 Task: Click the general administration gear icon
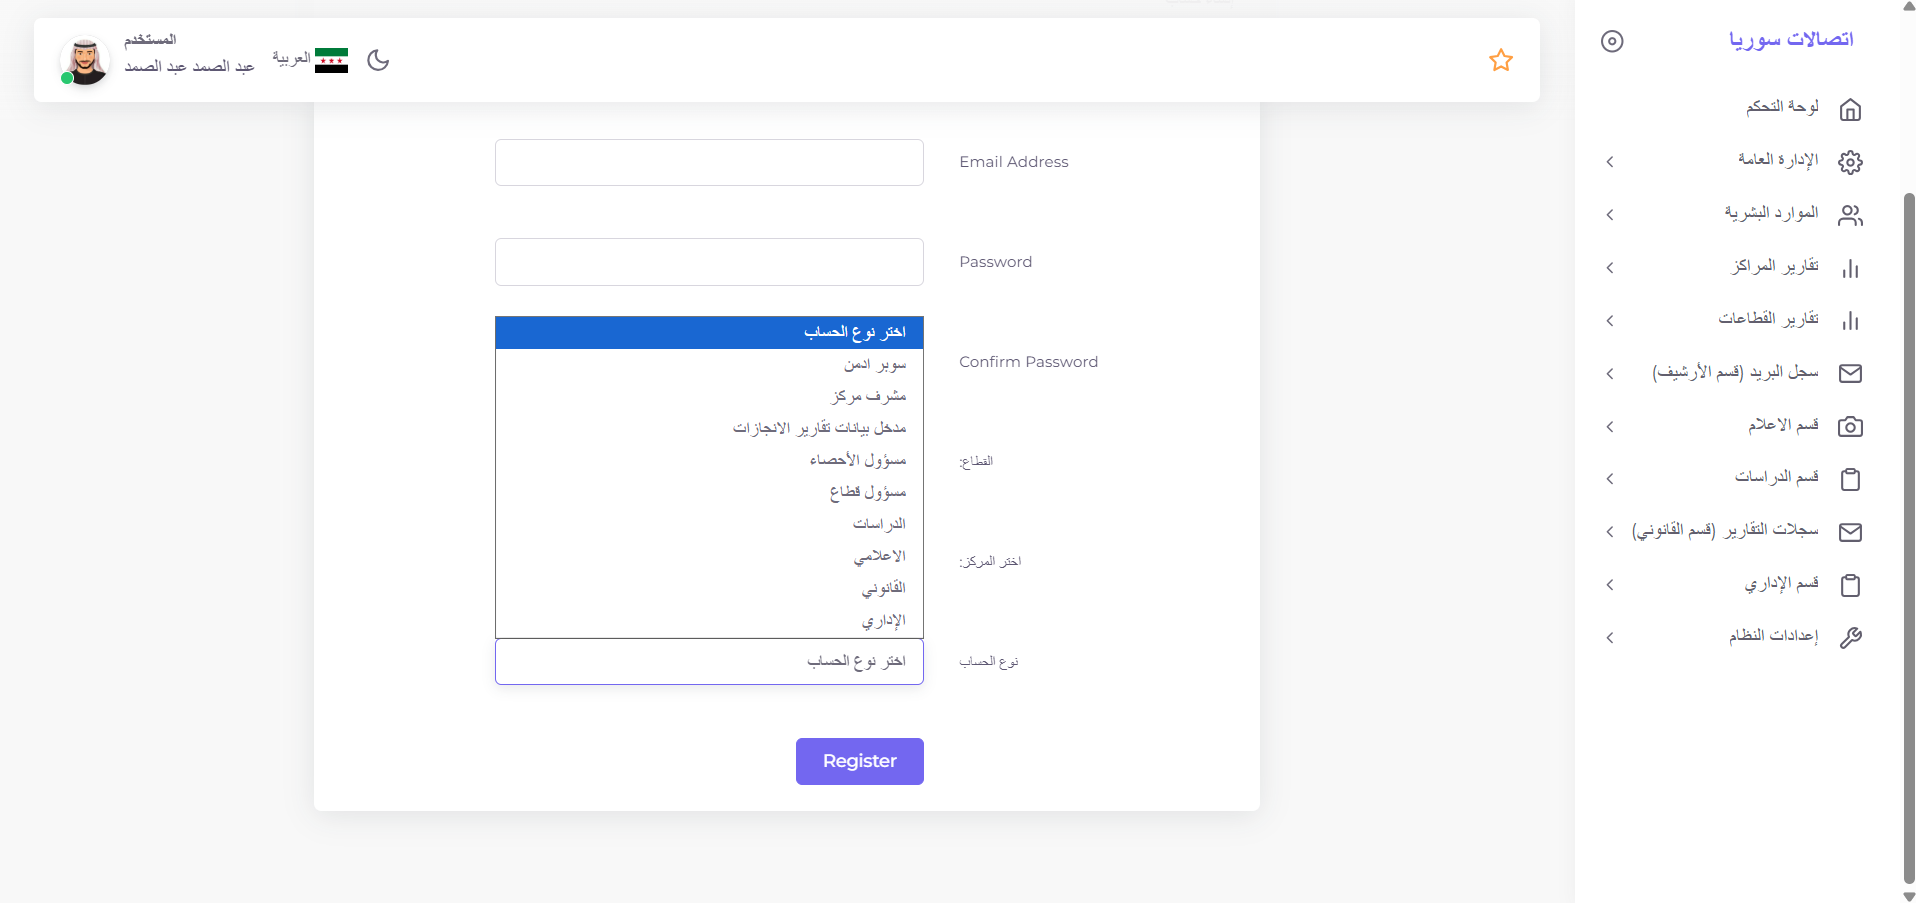(1850, 162)
